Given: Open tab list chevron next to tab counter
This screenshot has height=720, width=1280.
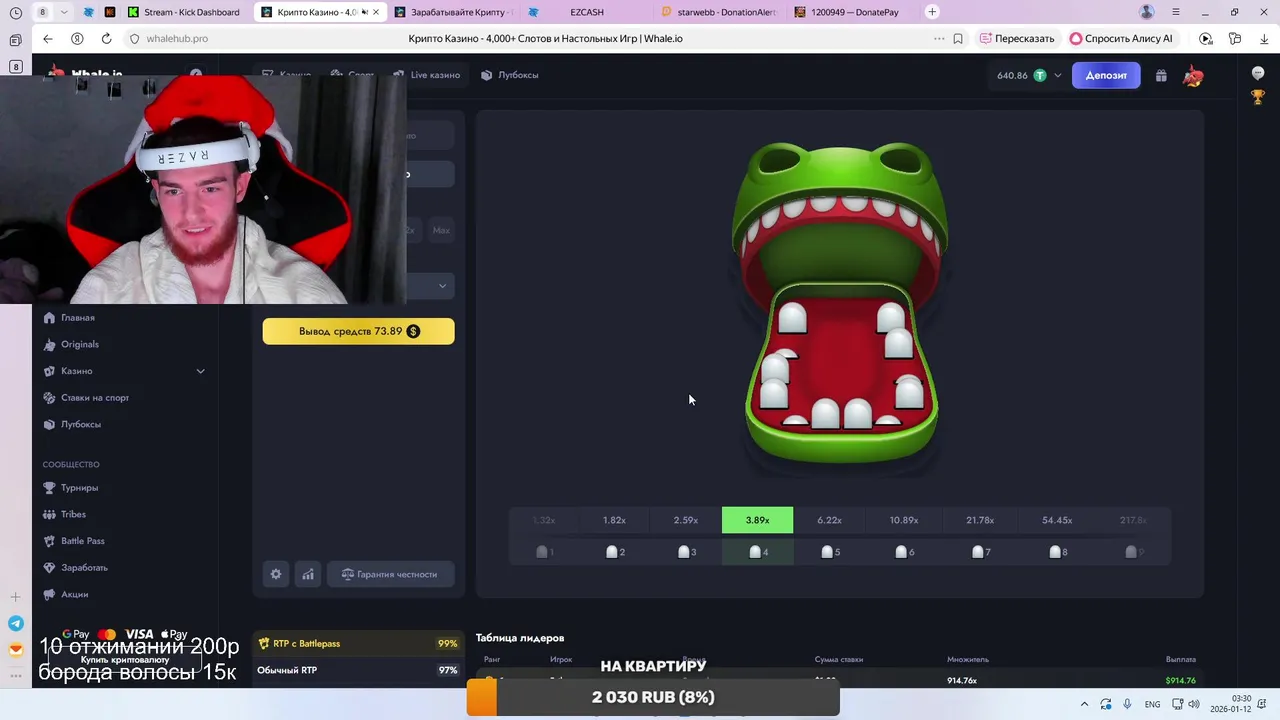Looking at the screenshot, I should (x=65, y=12).
